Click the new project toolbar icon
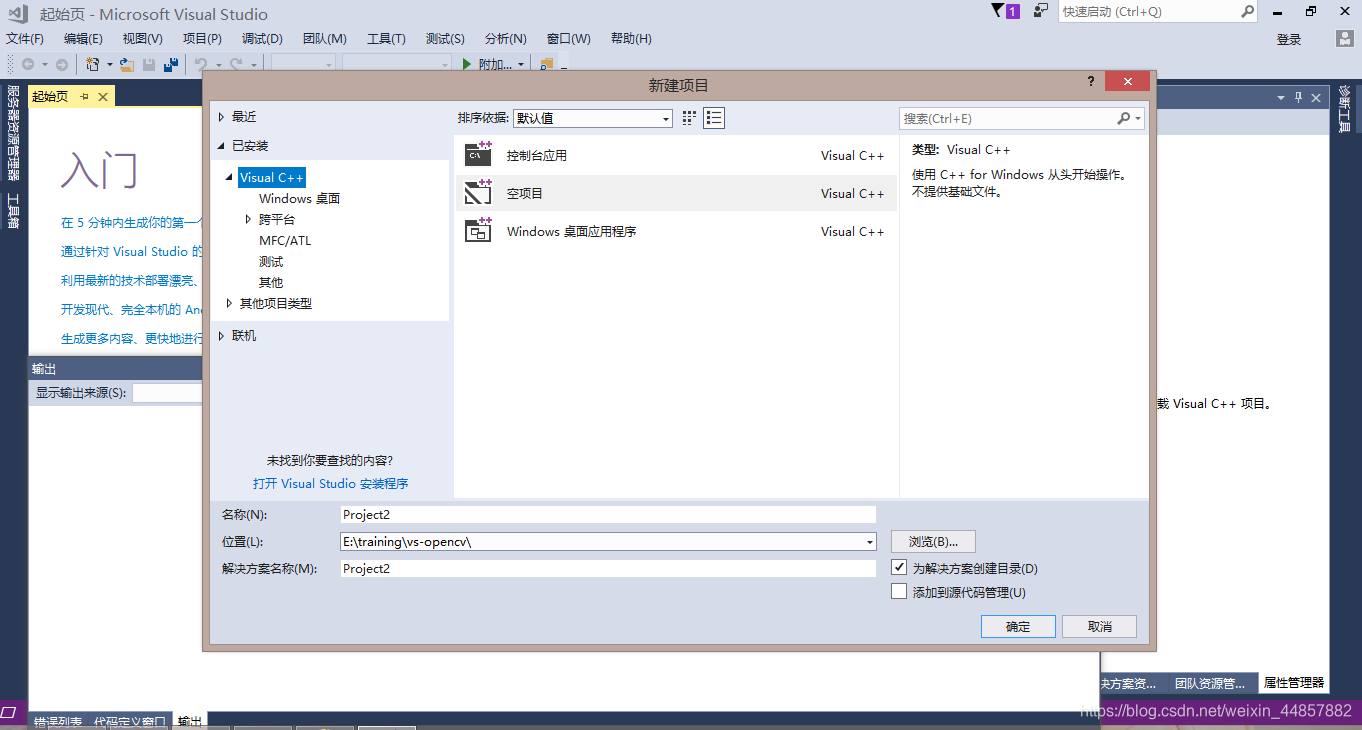This screenshot has width=1362, height=730. point(92,64)
